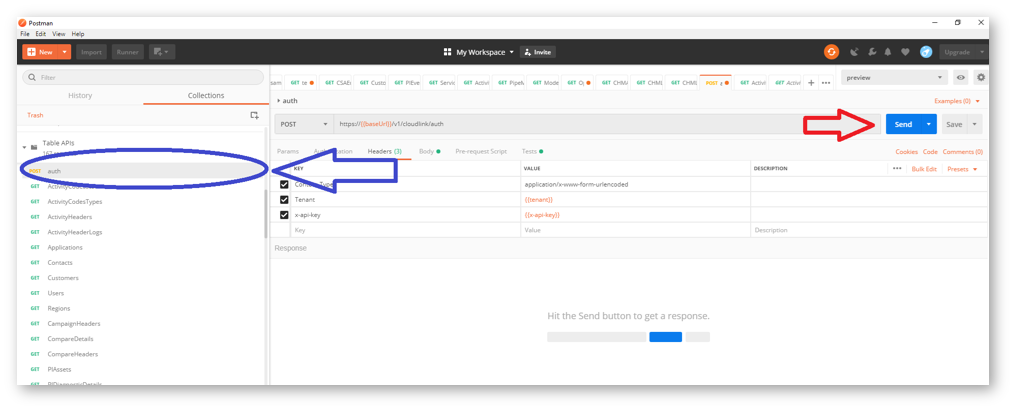Click the headers table three-dot options
The width and height of the screenshot is (1015, 411).
897,168
